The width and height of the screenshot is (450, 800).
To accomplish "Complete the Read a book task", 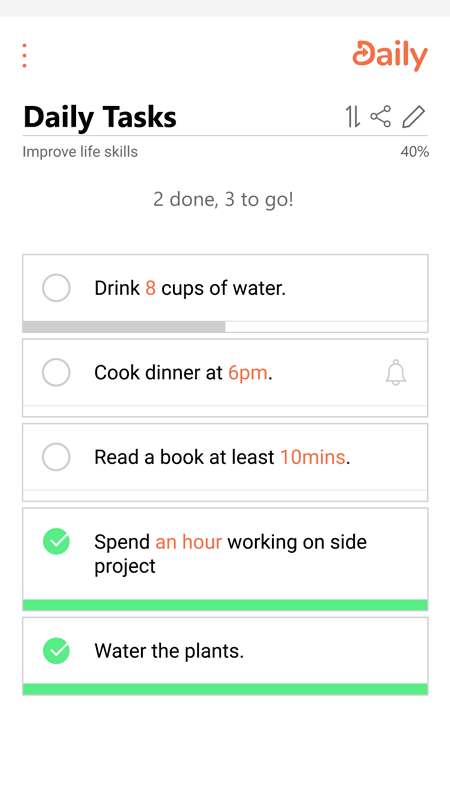I will (56, 457).
